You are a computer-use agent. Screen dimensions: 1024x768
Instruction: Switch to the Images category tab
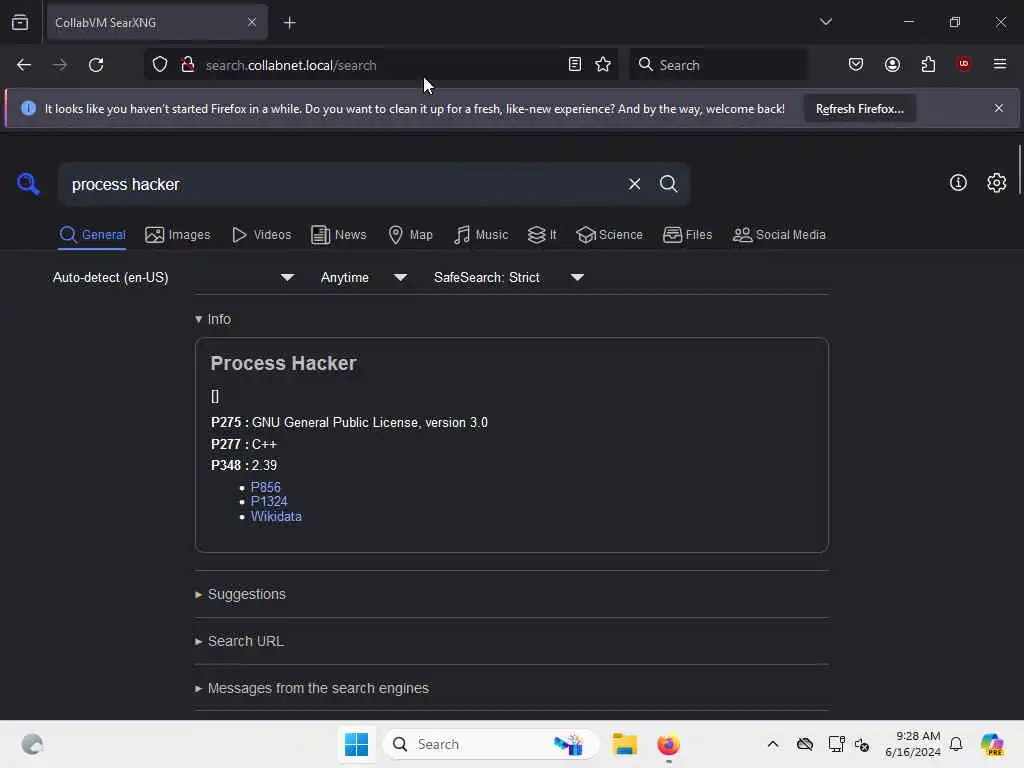click(178, 235)
